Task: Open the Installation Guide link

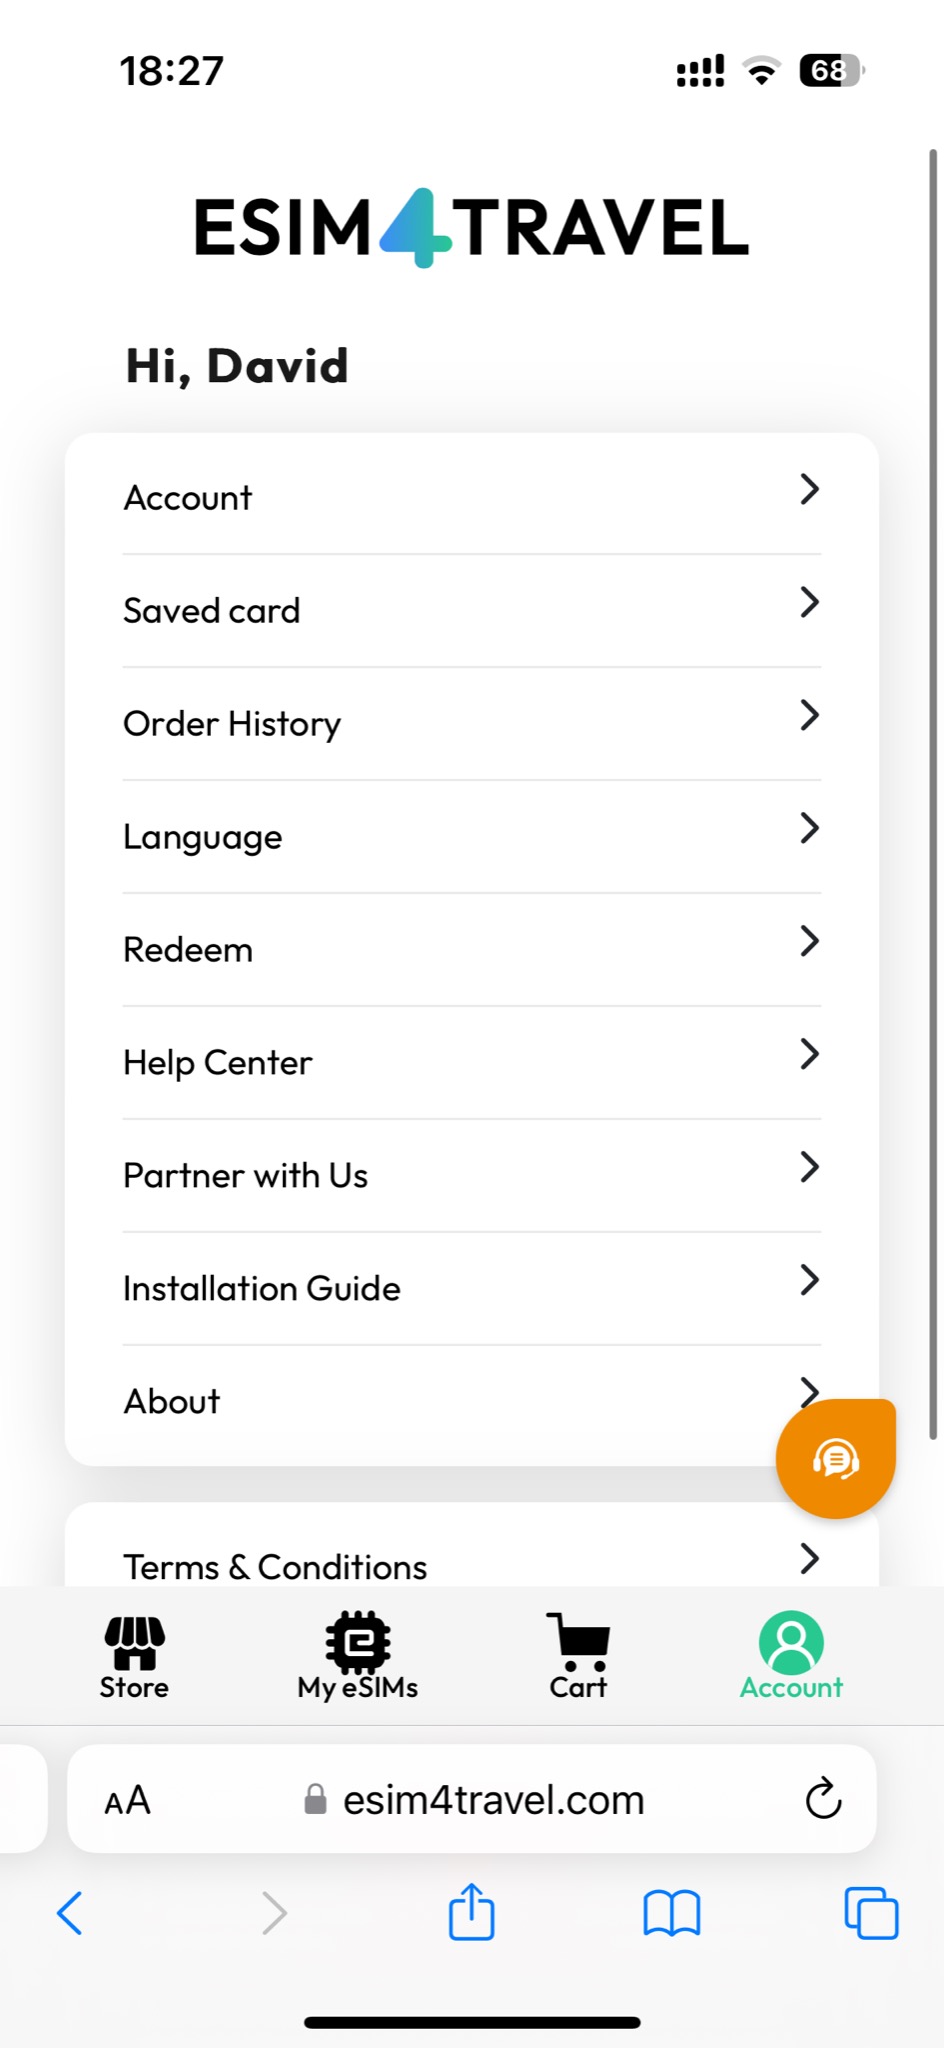Action: pyautogui.click(x=262, y=1288)
